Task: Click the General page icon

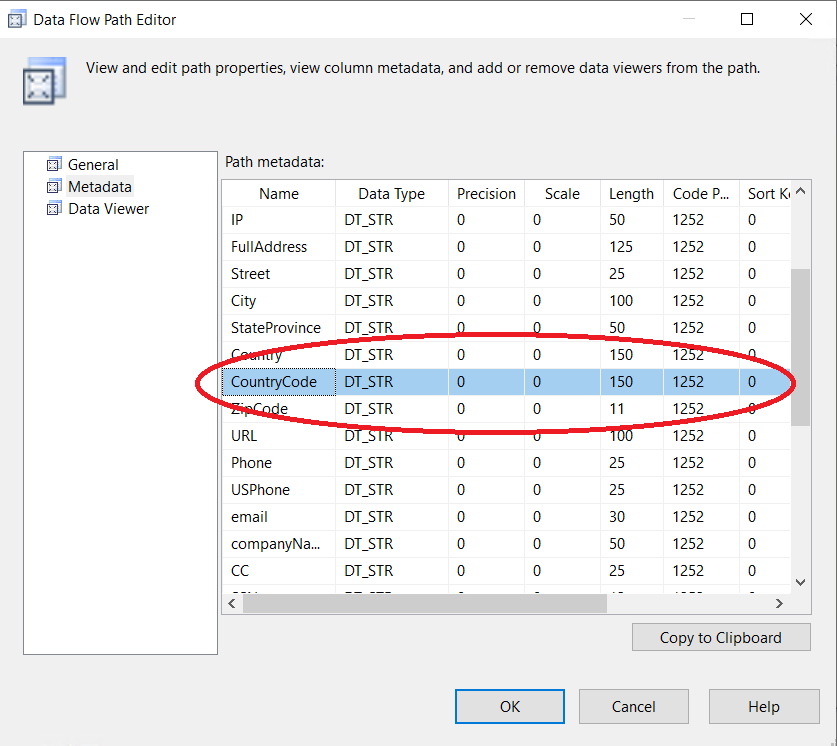Action: coord(54,165)
